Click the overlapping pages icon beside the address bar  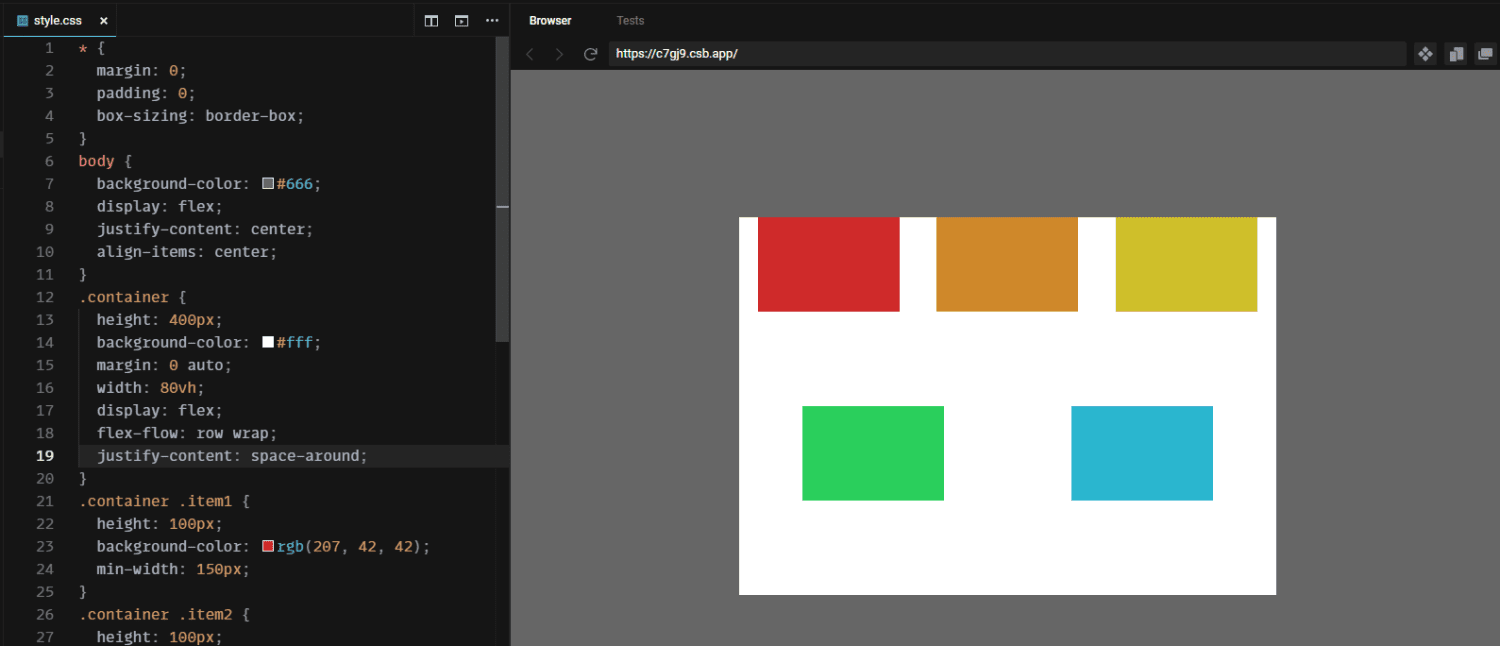(1456, 54)
